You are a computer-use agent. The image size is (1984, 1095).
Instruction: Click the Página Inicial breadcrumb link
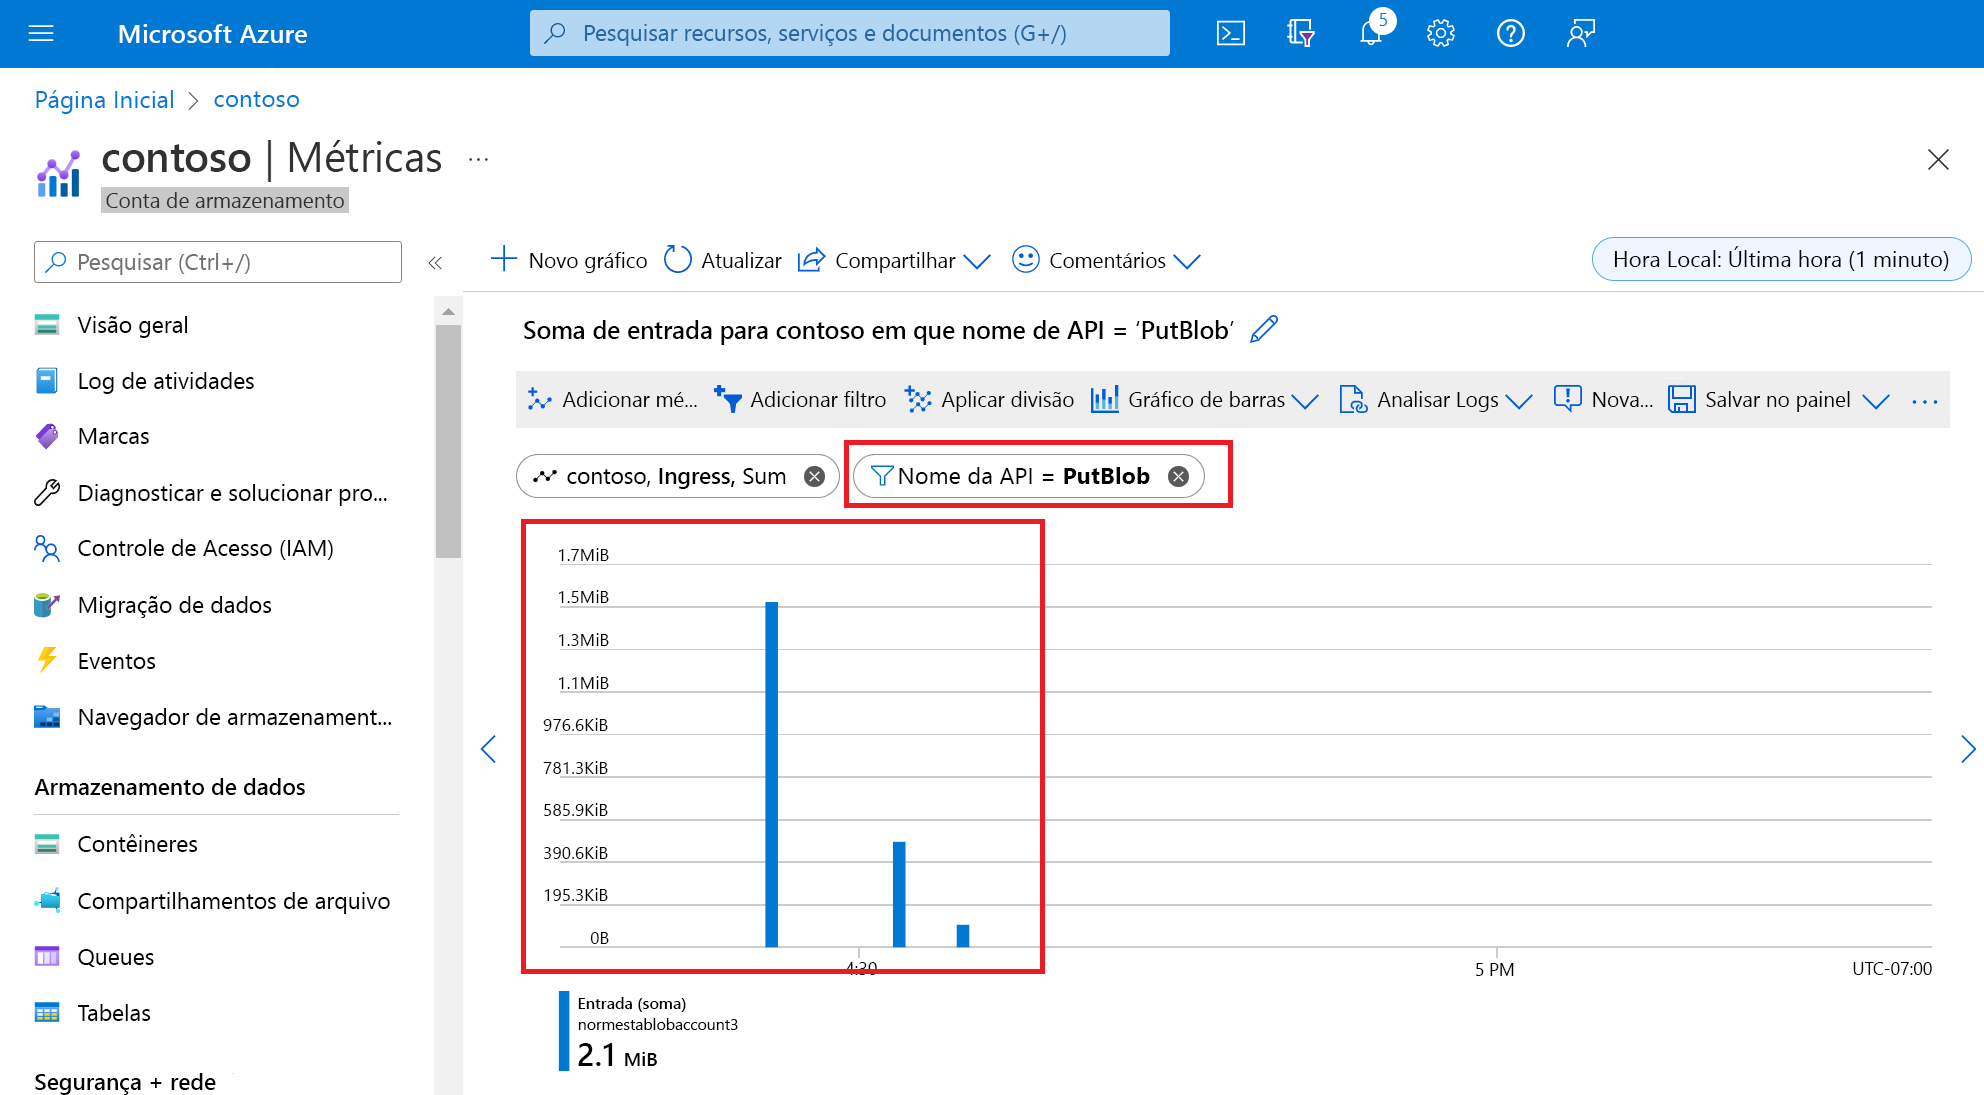(x=104, y=100)
